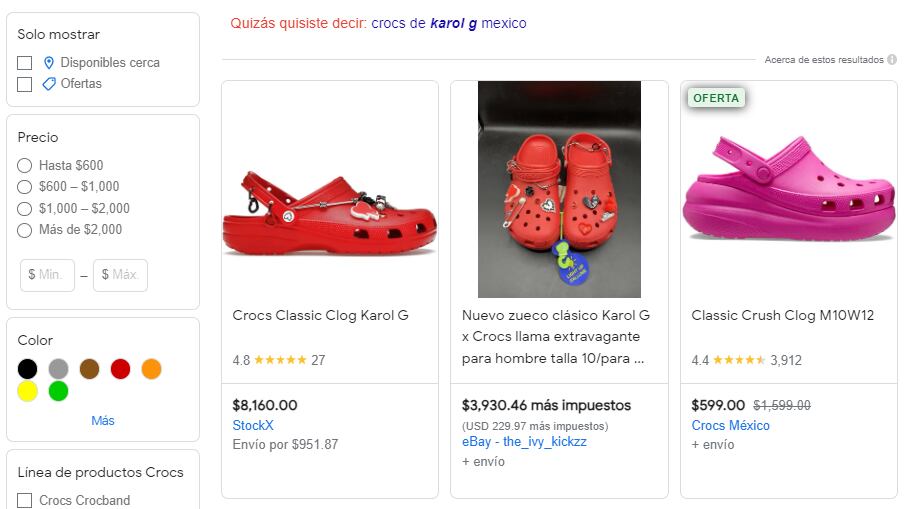Select the 'Más de $2,000' price option
Screen dimensions: 915x509
click(x=25, y=230)
